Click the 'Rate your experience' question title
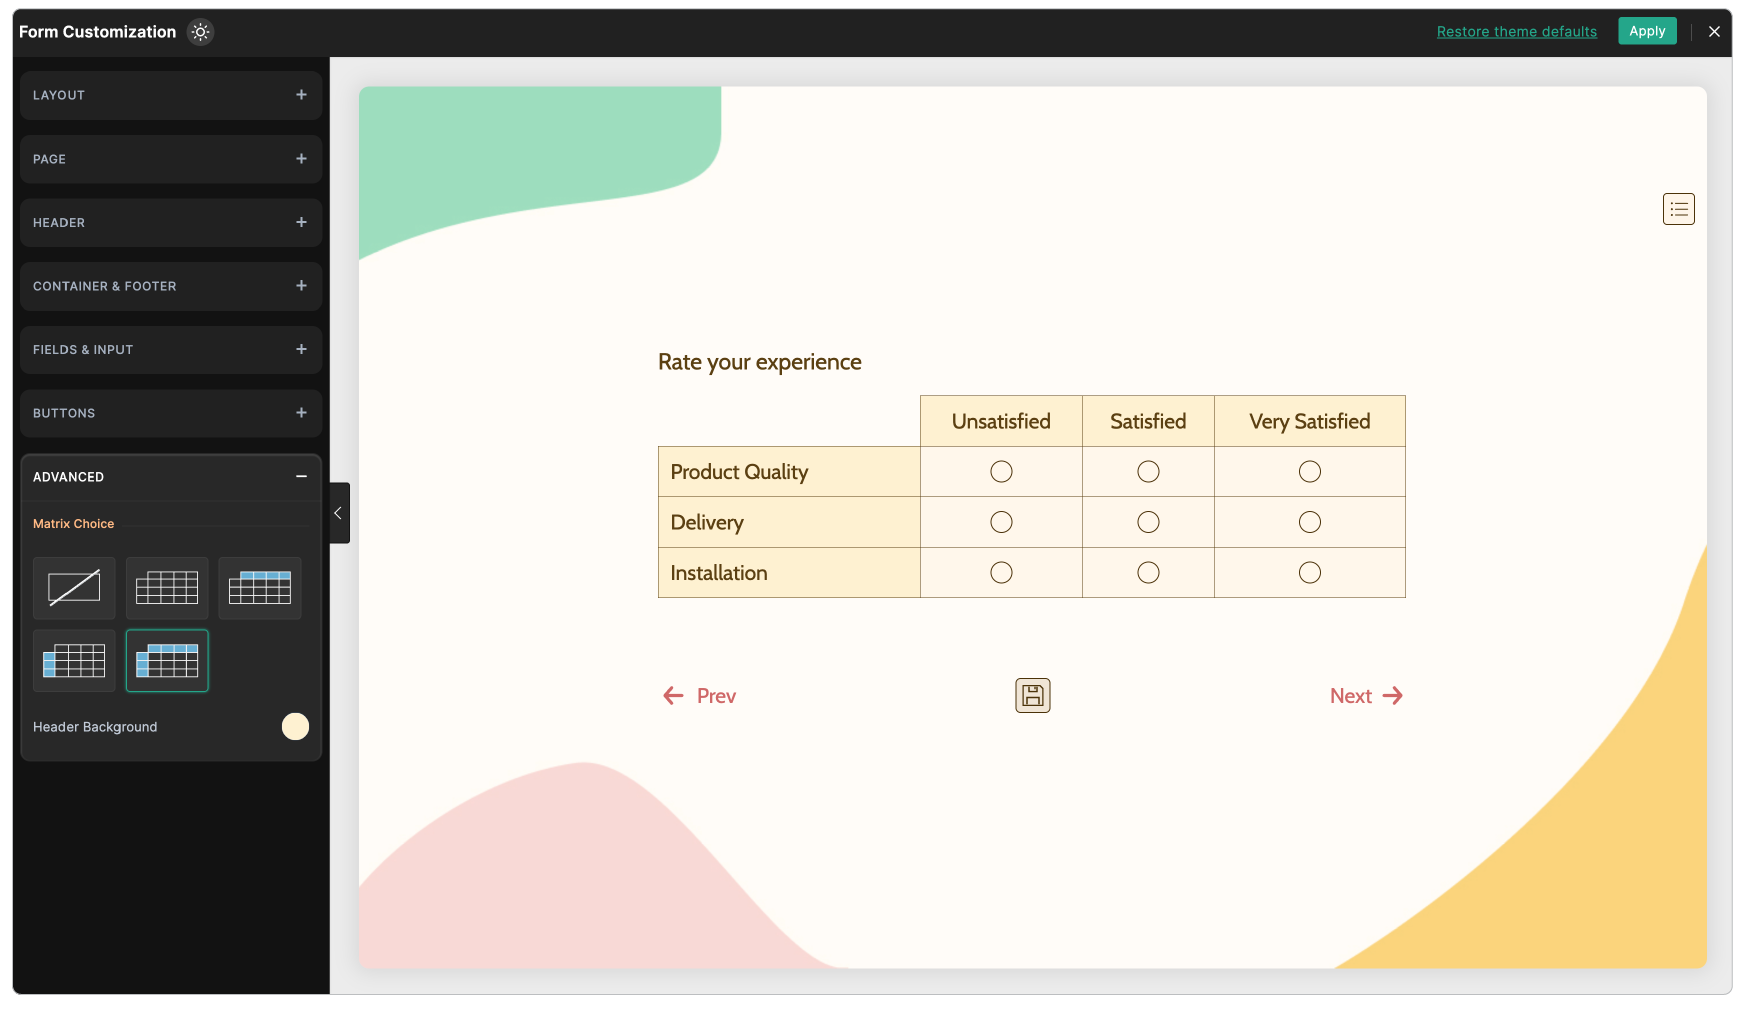The image size is (1749, 1013). 760,362
